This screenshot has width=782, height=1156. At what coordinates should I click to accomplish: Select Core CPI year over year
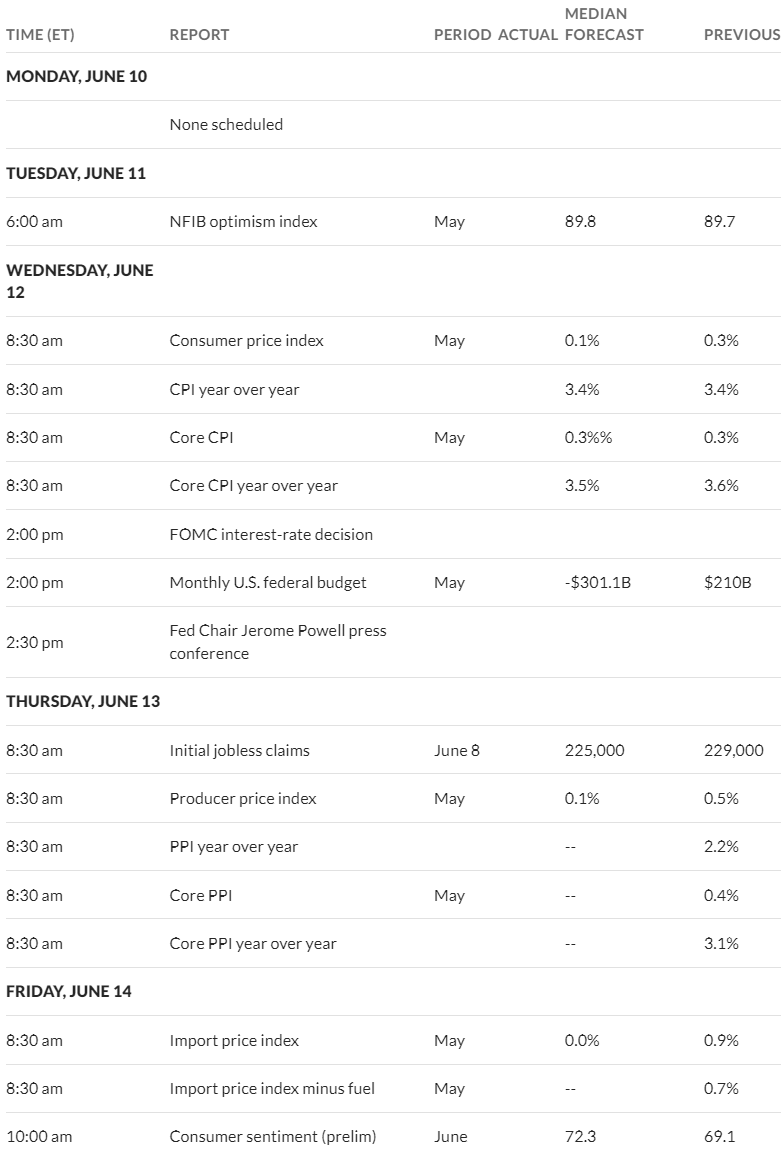[254, 486]
